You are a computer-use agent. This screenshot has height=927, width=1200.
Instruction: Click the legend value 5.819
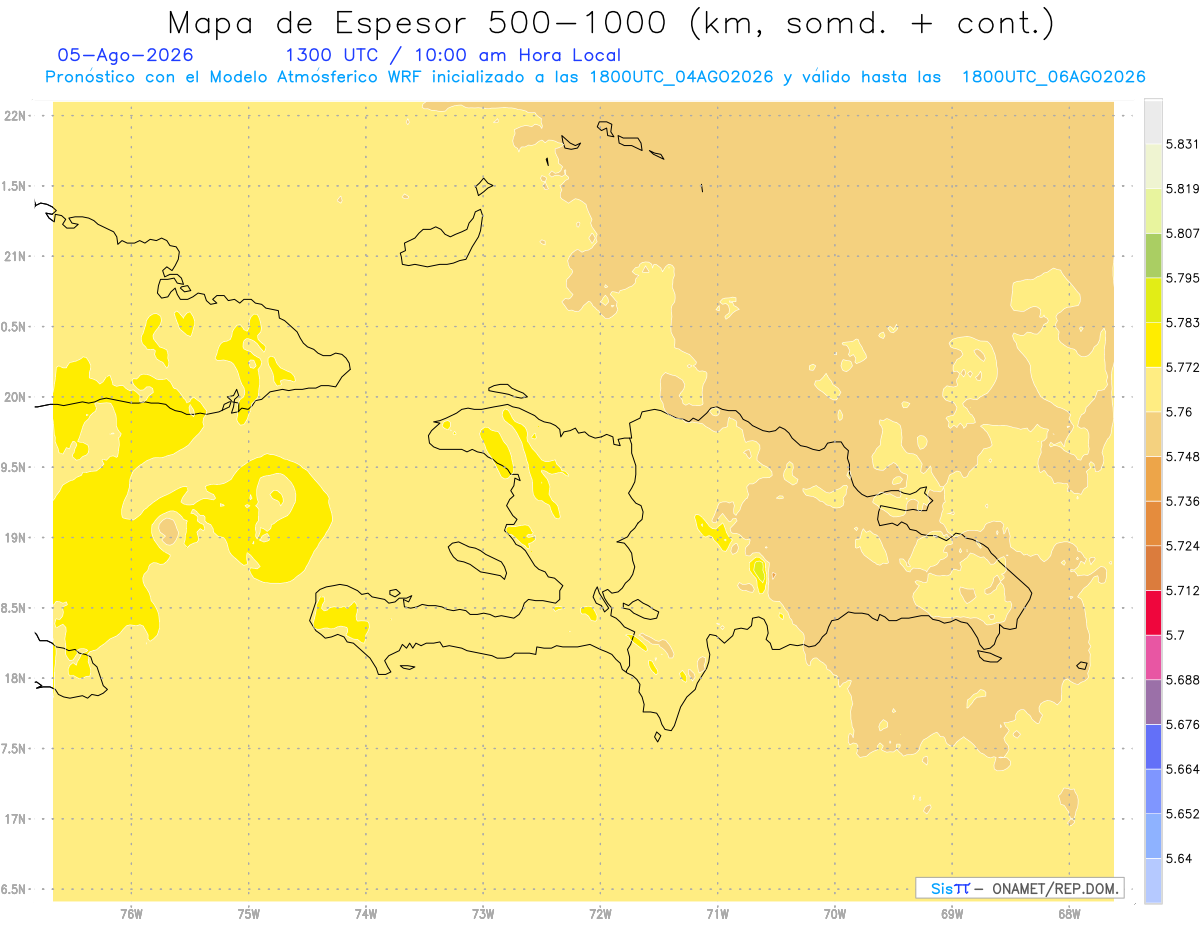tap(1182, 188)
